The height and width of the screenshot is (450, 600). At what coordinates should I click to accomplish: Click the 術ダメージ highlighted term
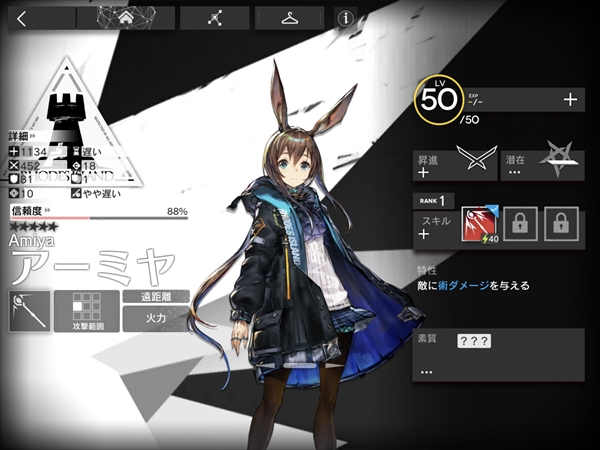(463, 285)
